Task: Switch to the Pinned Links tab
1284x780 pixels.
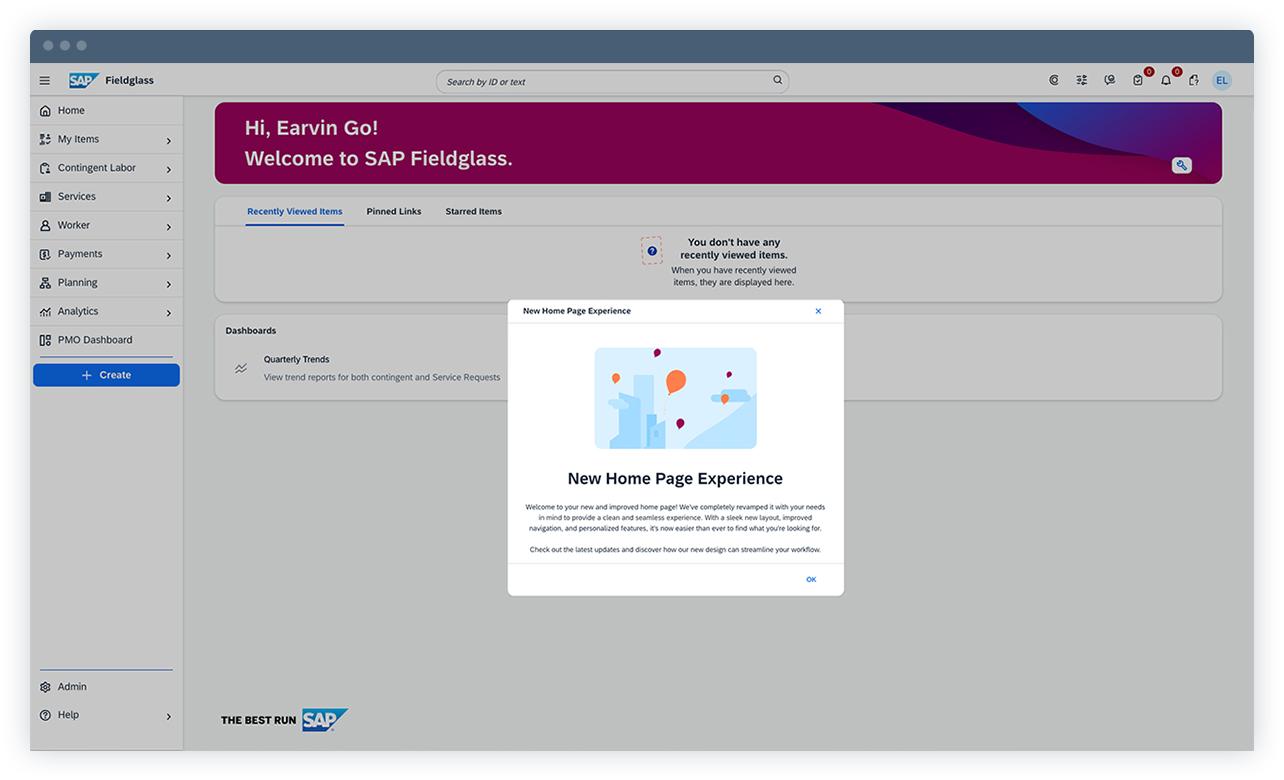Action: (393, 211)
